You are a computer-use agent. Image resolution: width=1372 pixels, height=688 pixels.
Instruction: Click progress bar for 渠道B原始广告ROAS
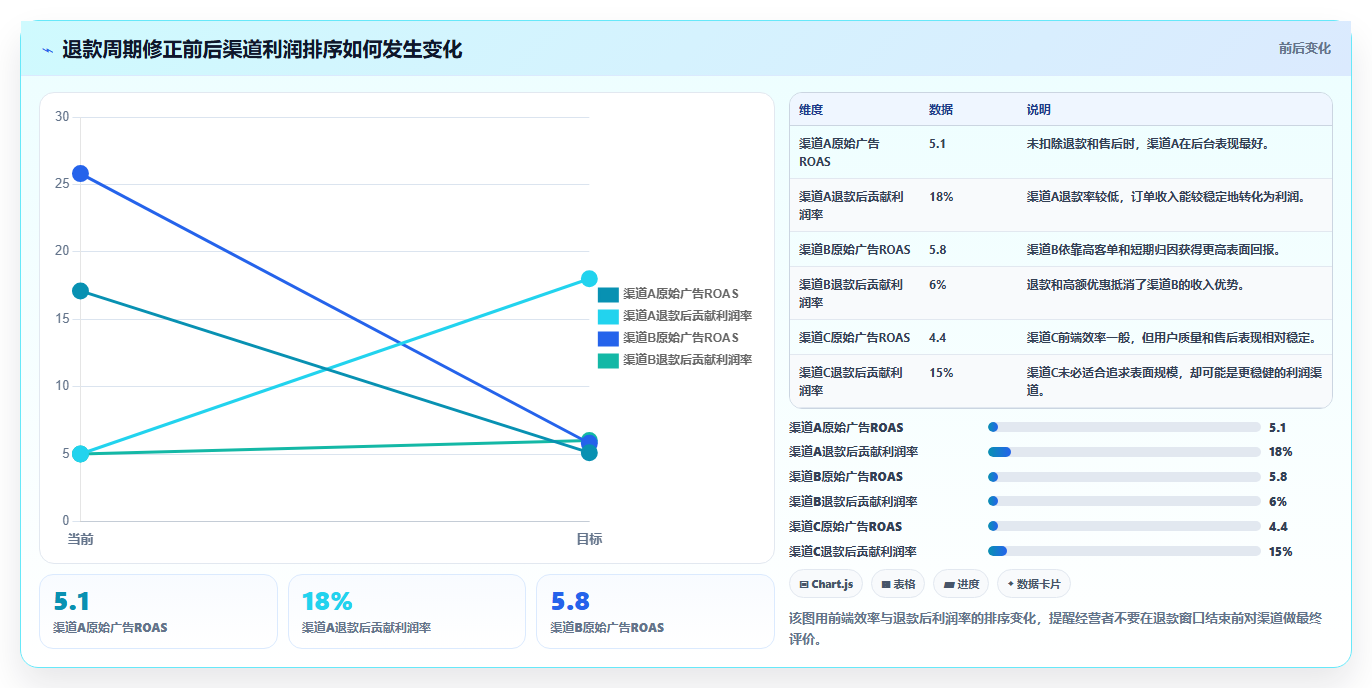click(x=1124, y=477)
